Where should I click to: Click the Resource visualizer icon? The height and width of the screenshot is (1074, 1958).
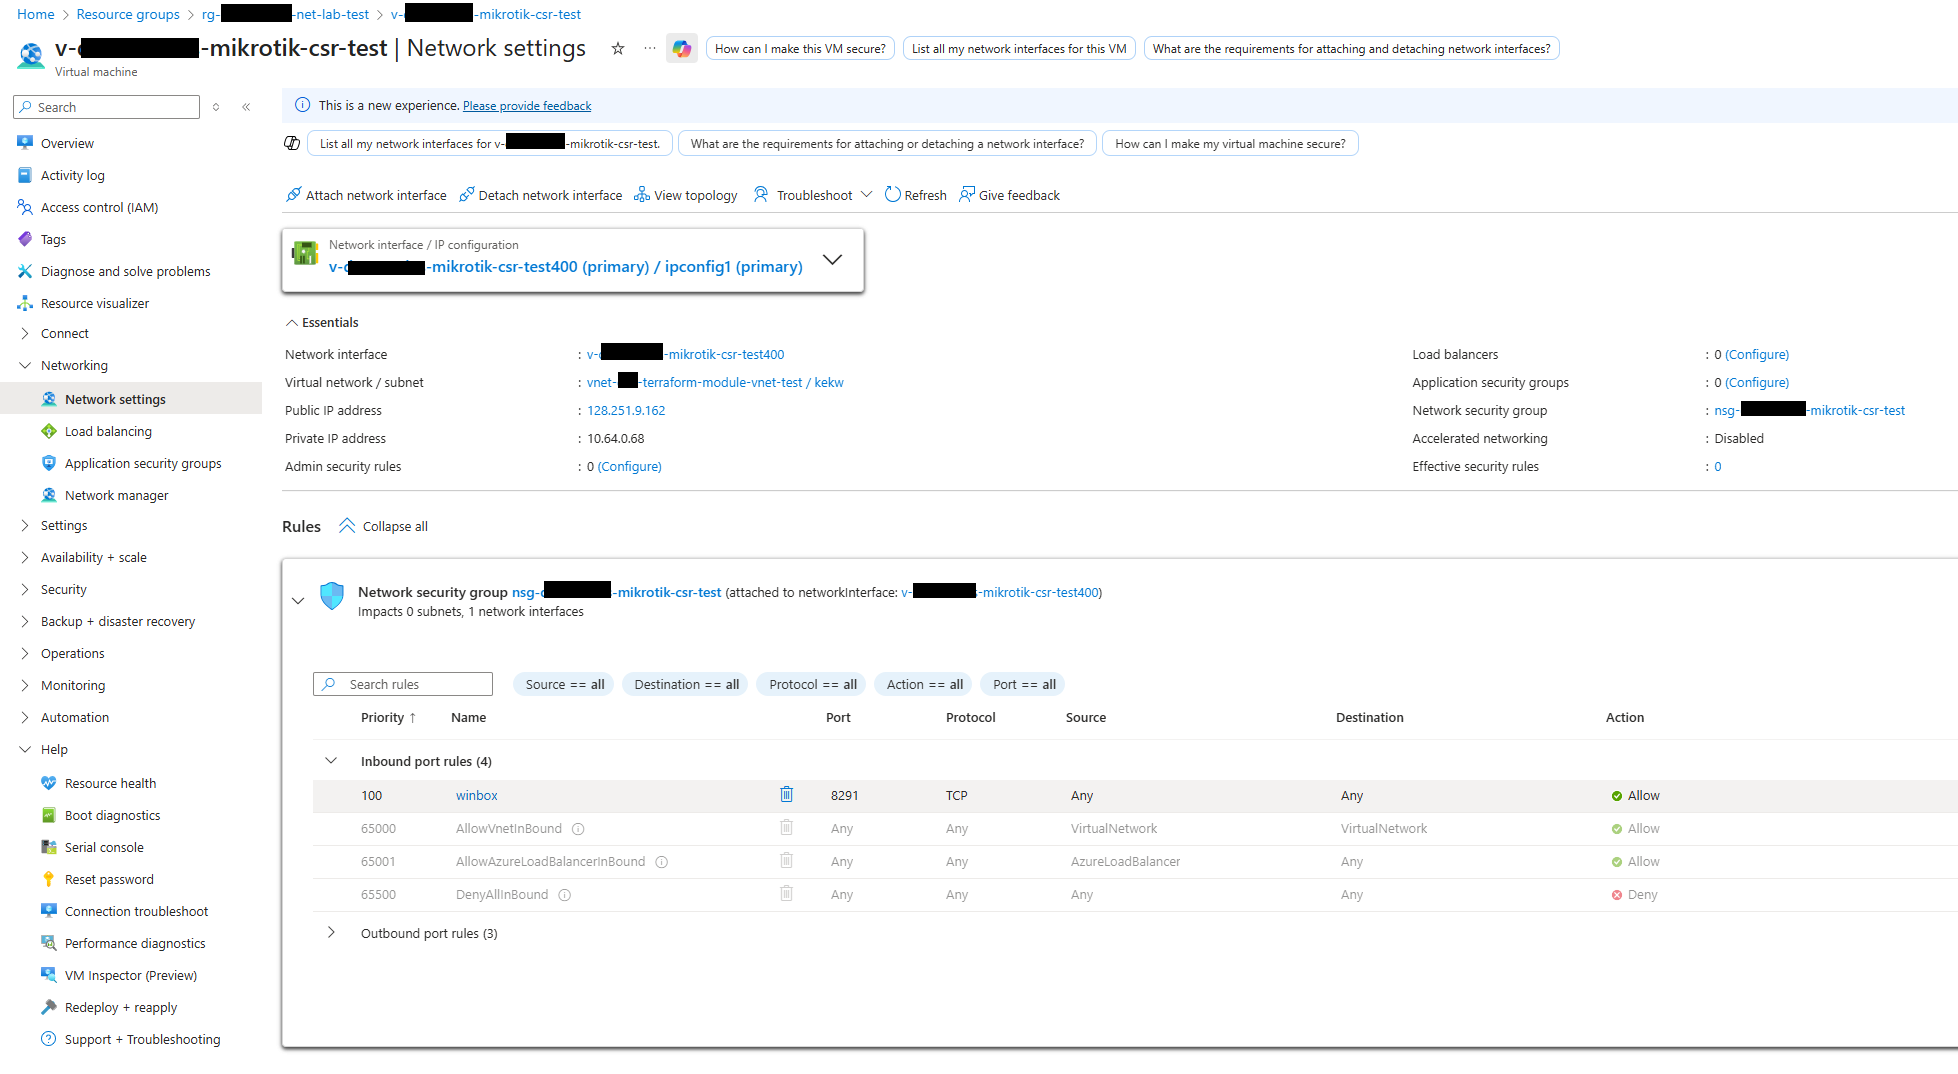[25, 303]
